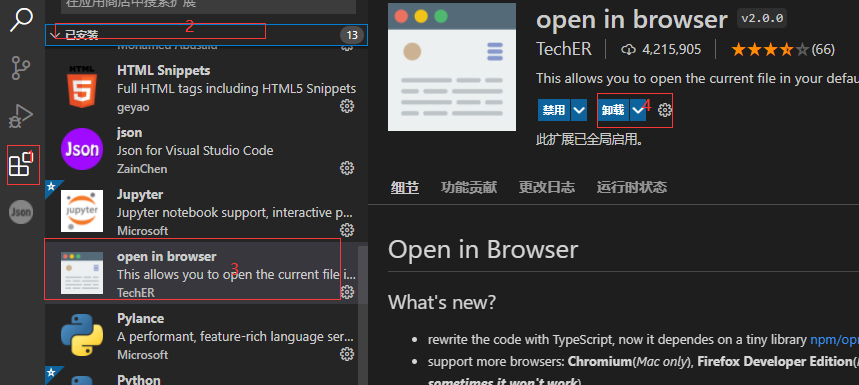Viewport: 859px width, 385px height.
Task: Click the download count cloud icon
Action: (628, 50)
